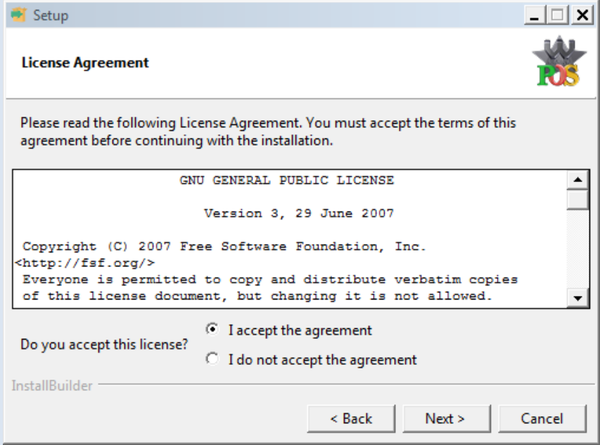Click the "License Agreement" page heading

point(85,62)
